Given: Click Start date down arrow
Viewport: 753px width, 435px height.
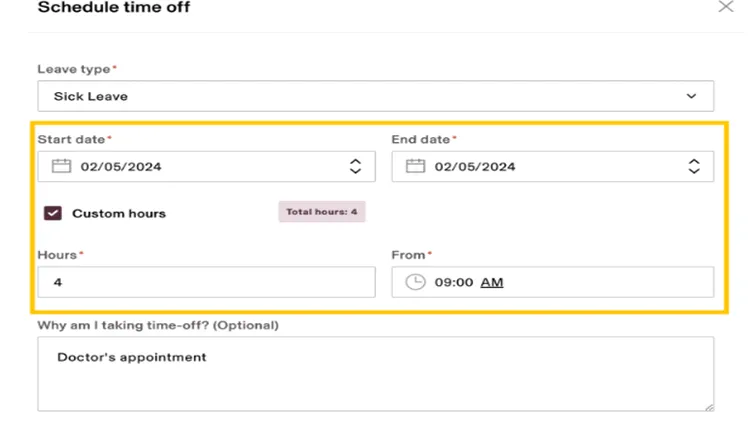Looking at the screenshot, I should click(x=355, y=171).
